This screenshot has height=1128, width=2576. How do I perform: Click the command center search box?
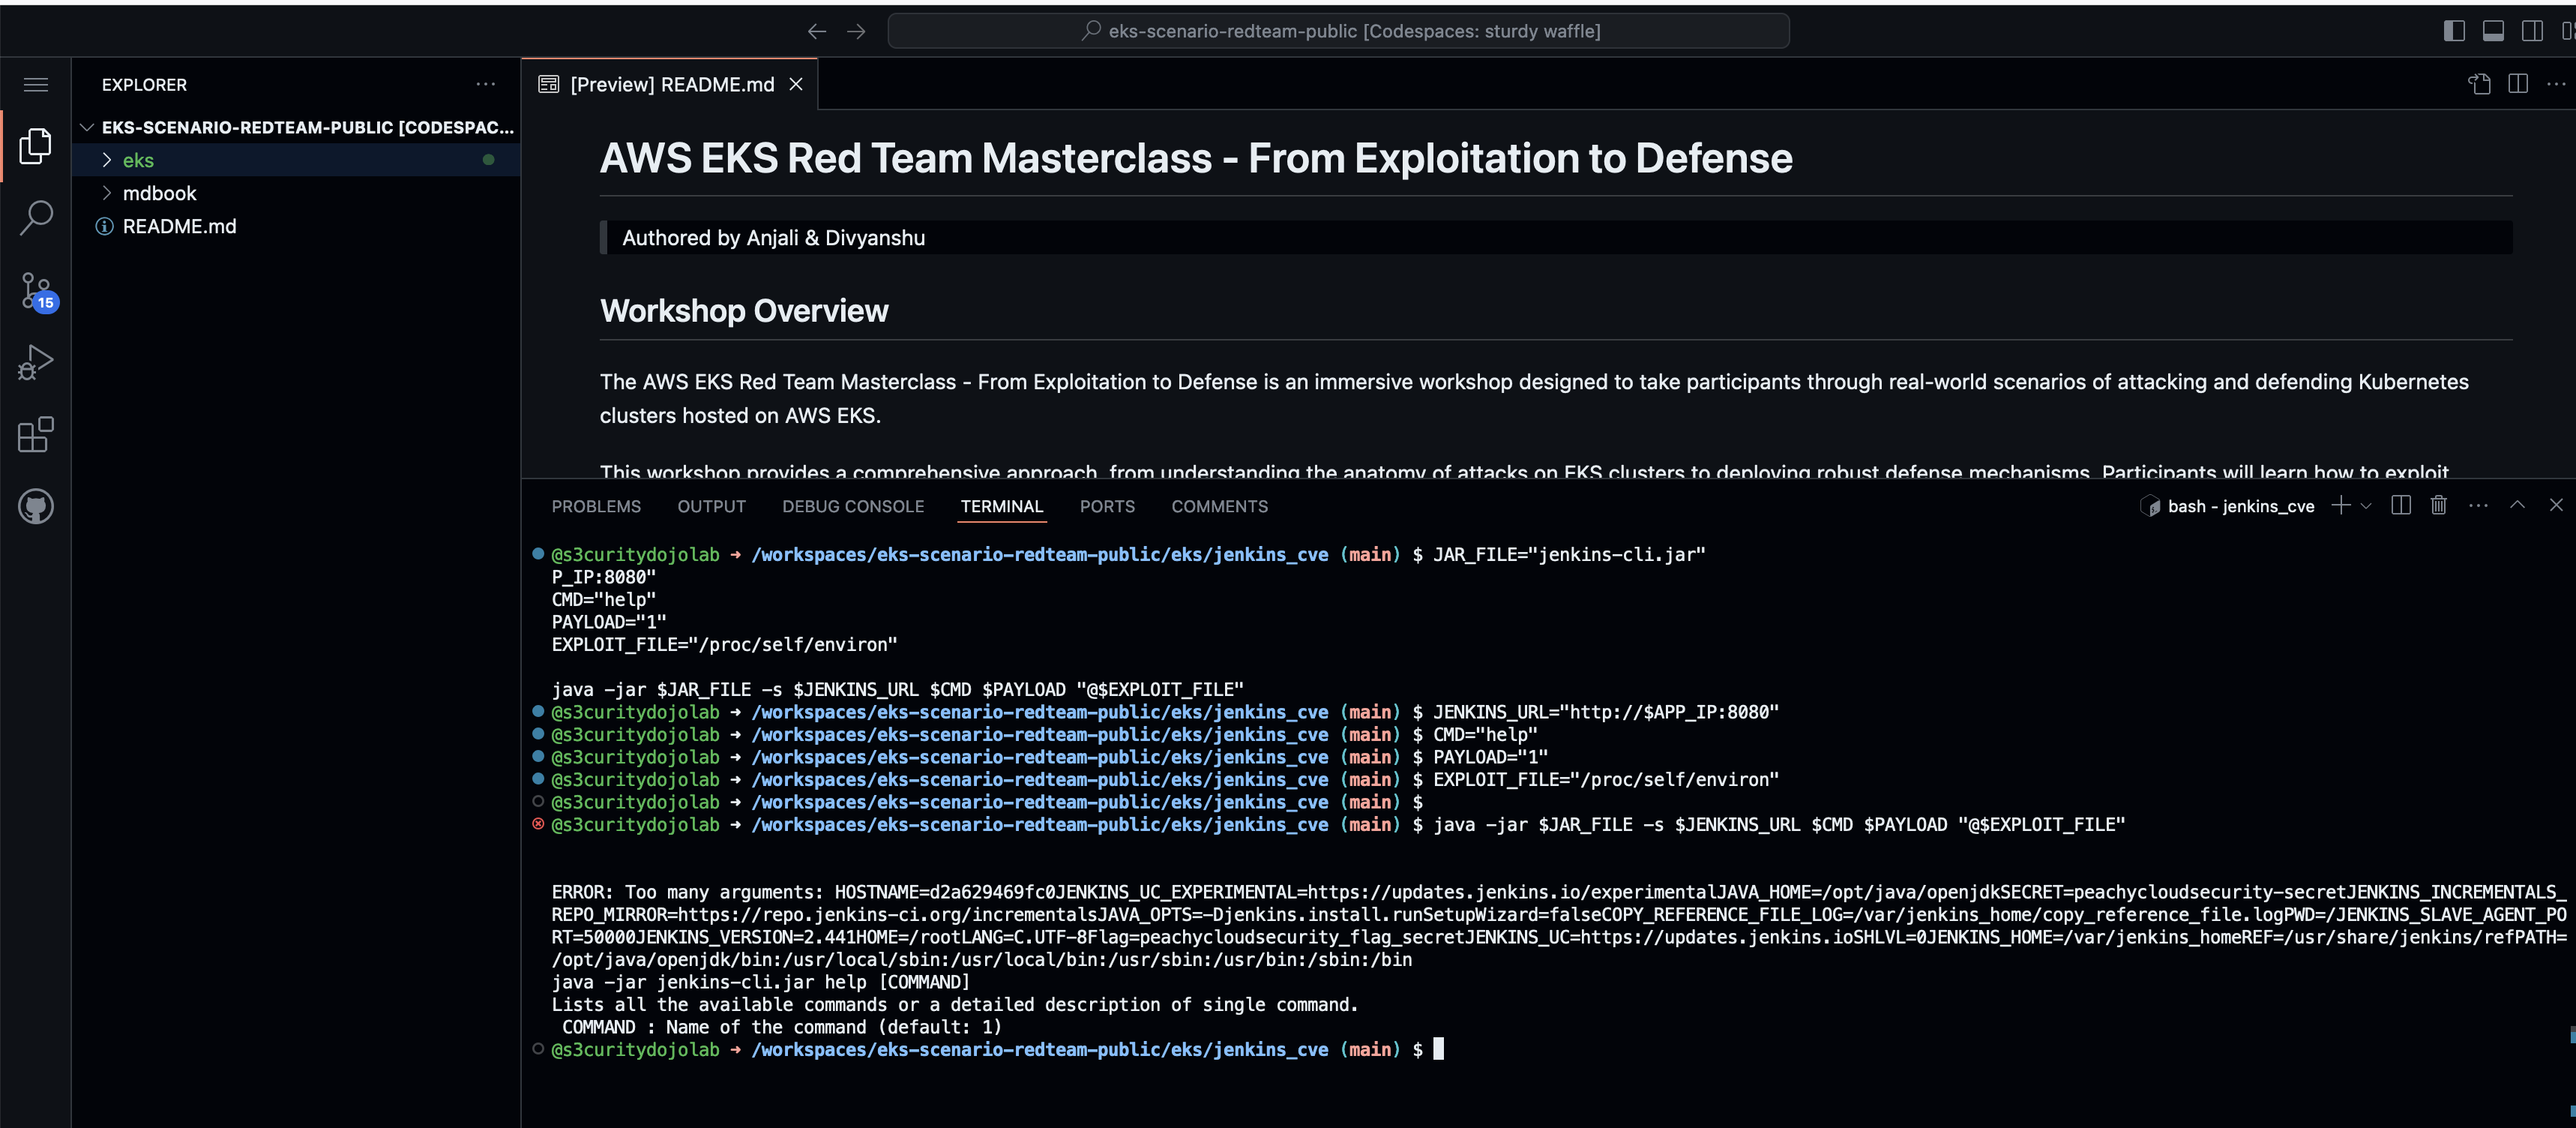(1338, 31)
